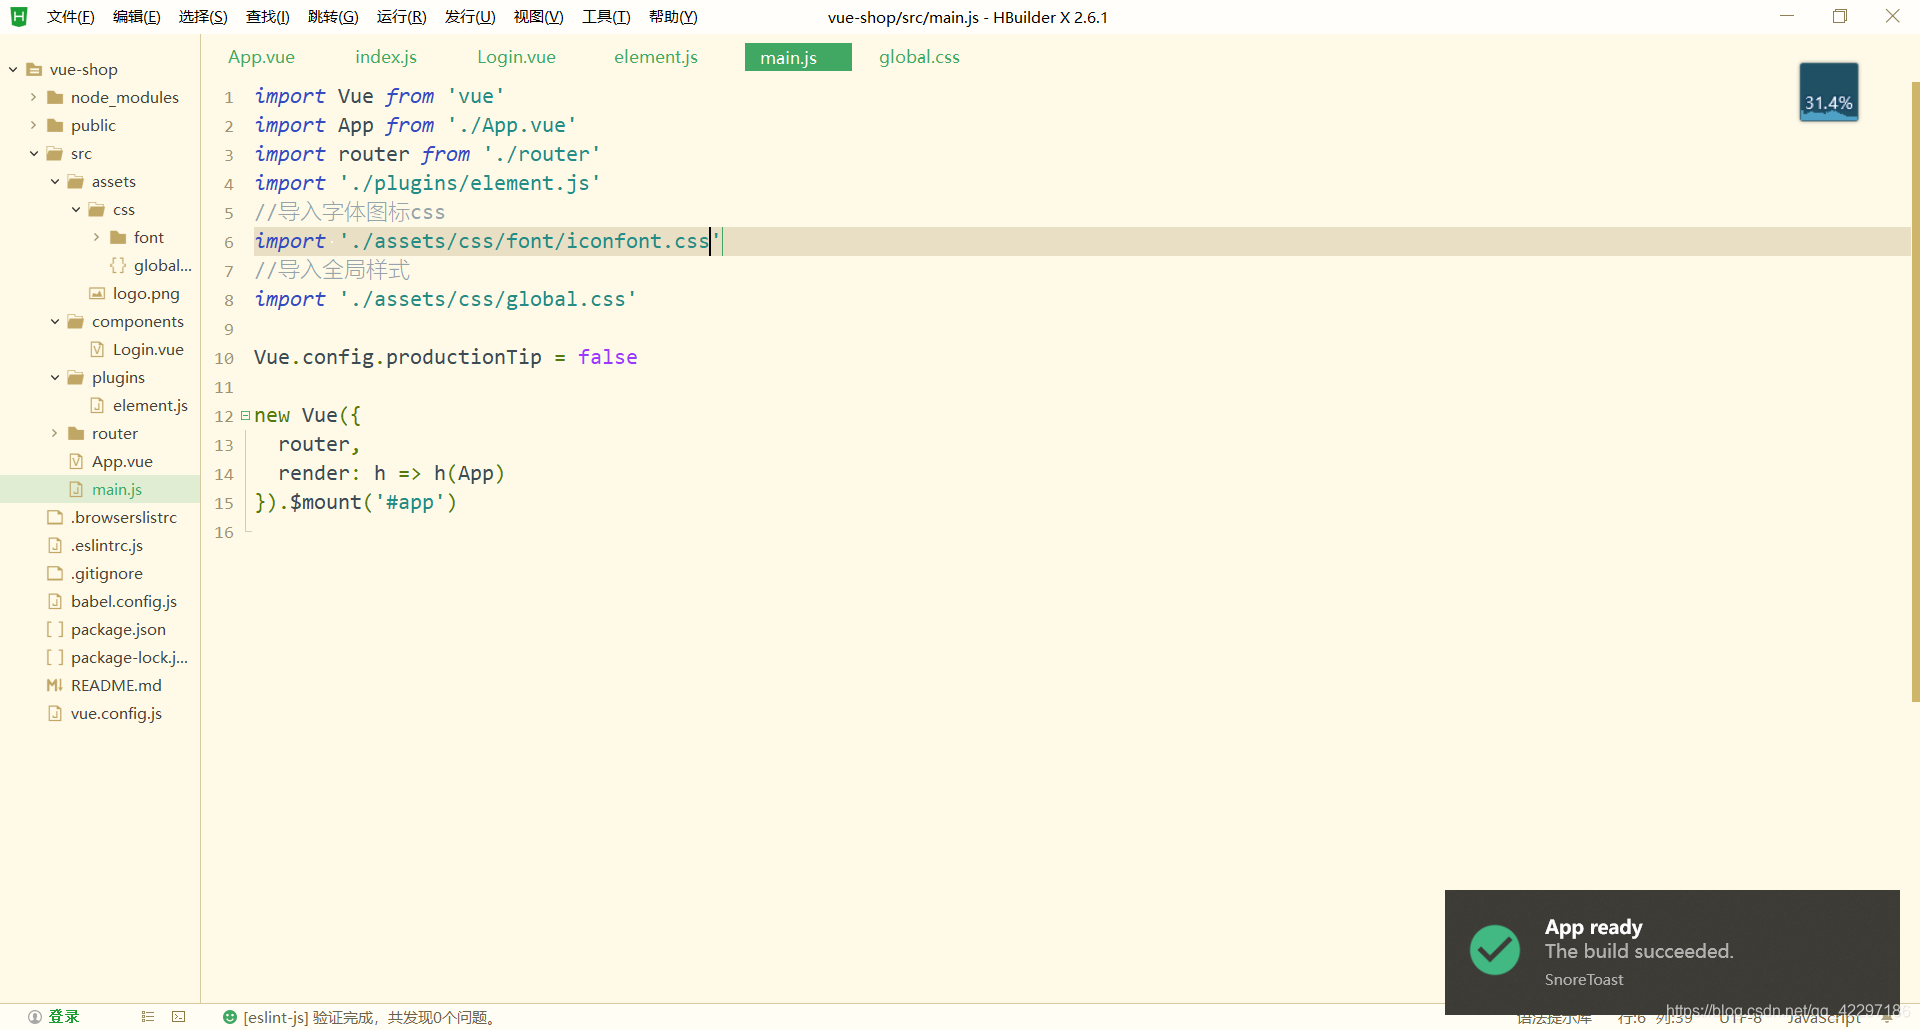
Task: Open the 选择(S) menu
Action: pos(203,17)
